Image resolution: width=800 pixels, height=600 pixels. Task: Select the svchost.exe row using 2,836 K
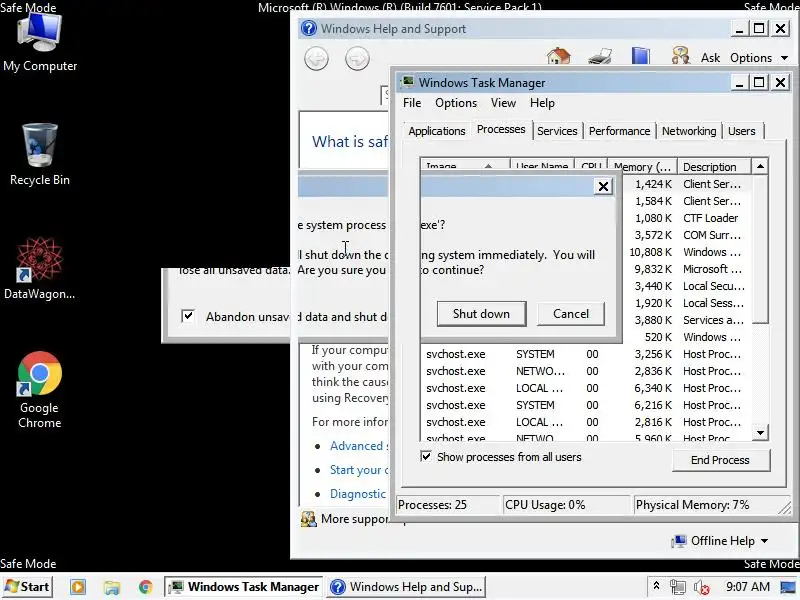pyautogui.click(x=586, y=371)
